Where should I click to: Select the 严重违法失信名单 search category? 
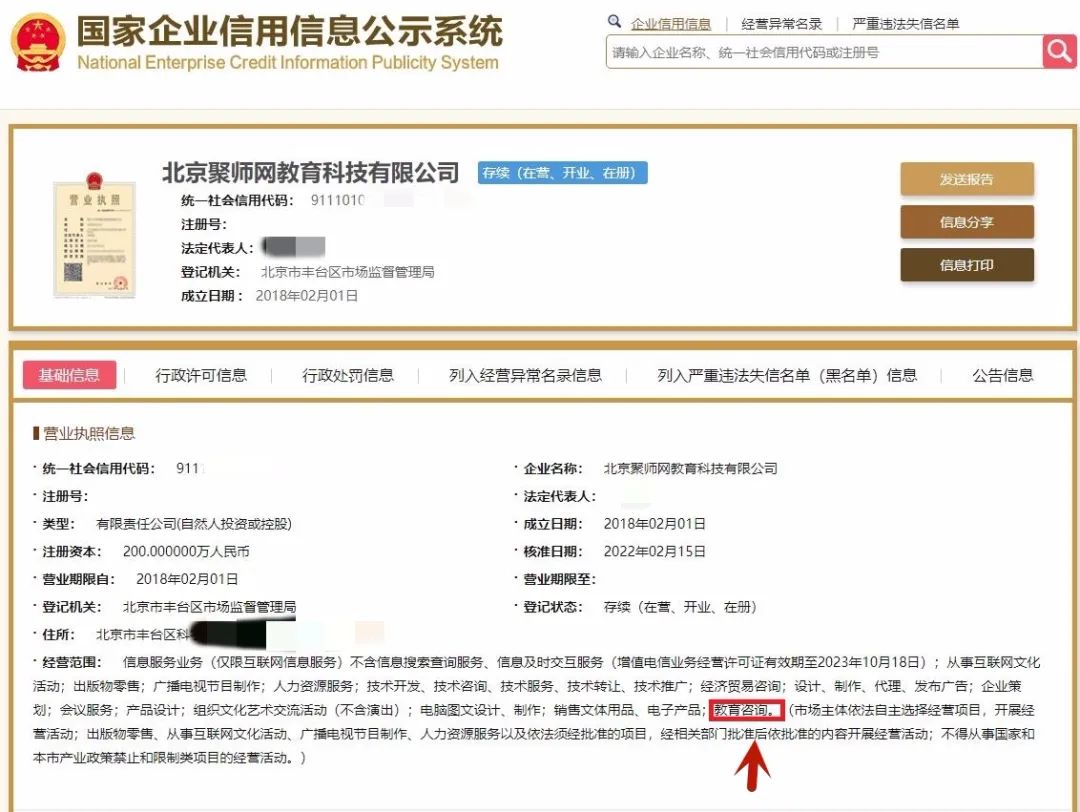pyautogui.click(x=906, y=24)
